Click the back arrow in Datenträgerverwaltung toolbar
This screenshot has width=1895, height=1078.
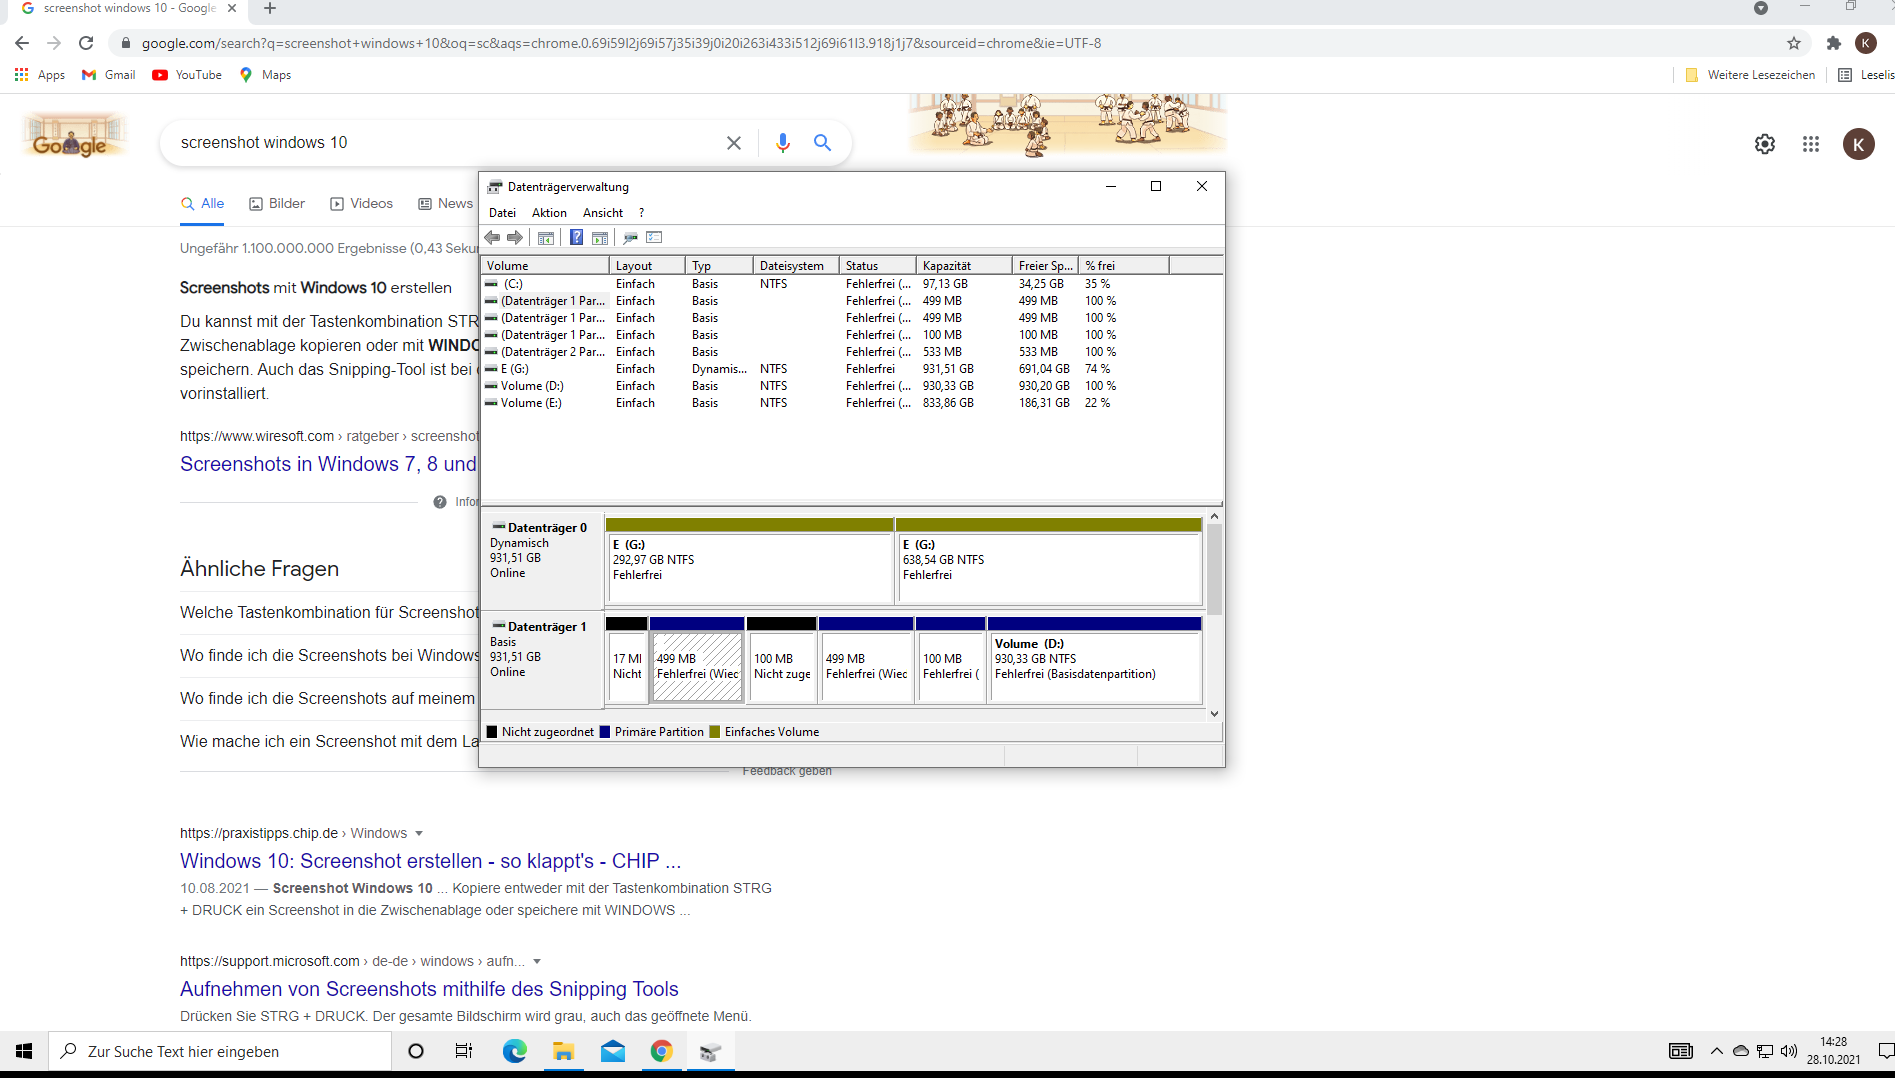pyautogui.click(x=492, y=237)
